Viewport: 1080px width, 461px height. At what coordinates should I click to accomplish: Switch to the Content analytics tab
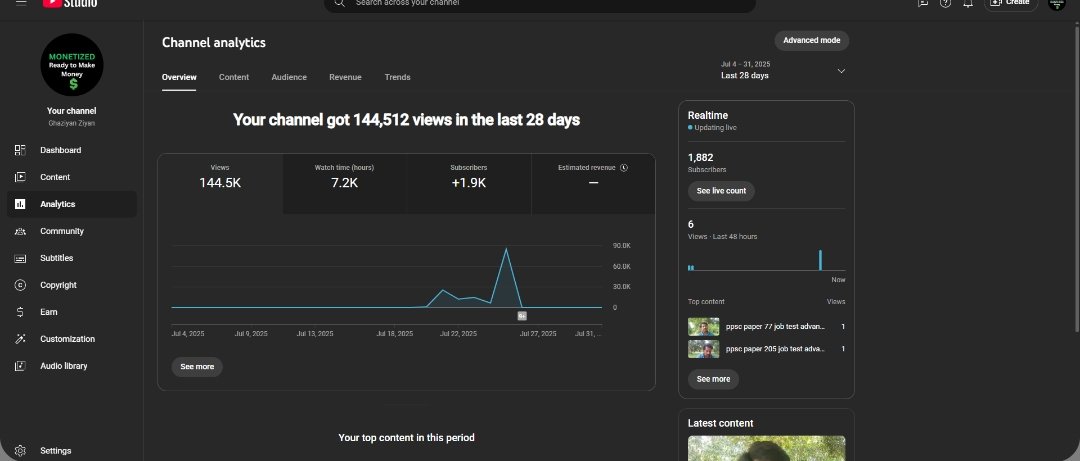pos(234,77)
